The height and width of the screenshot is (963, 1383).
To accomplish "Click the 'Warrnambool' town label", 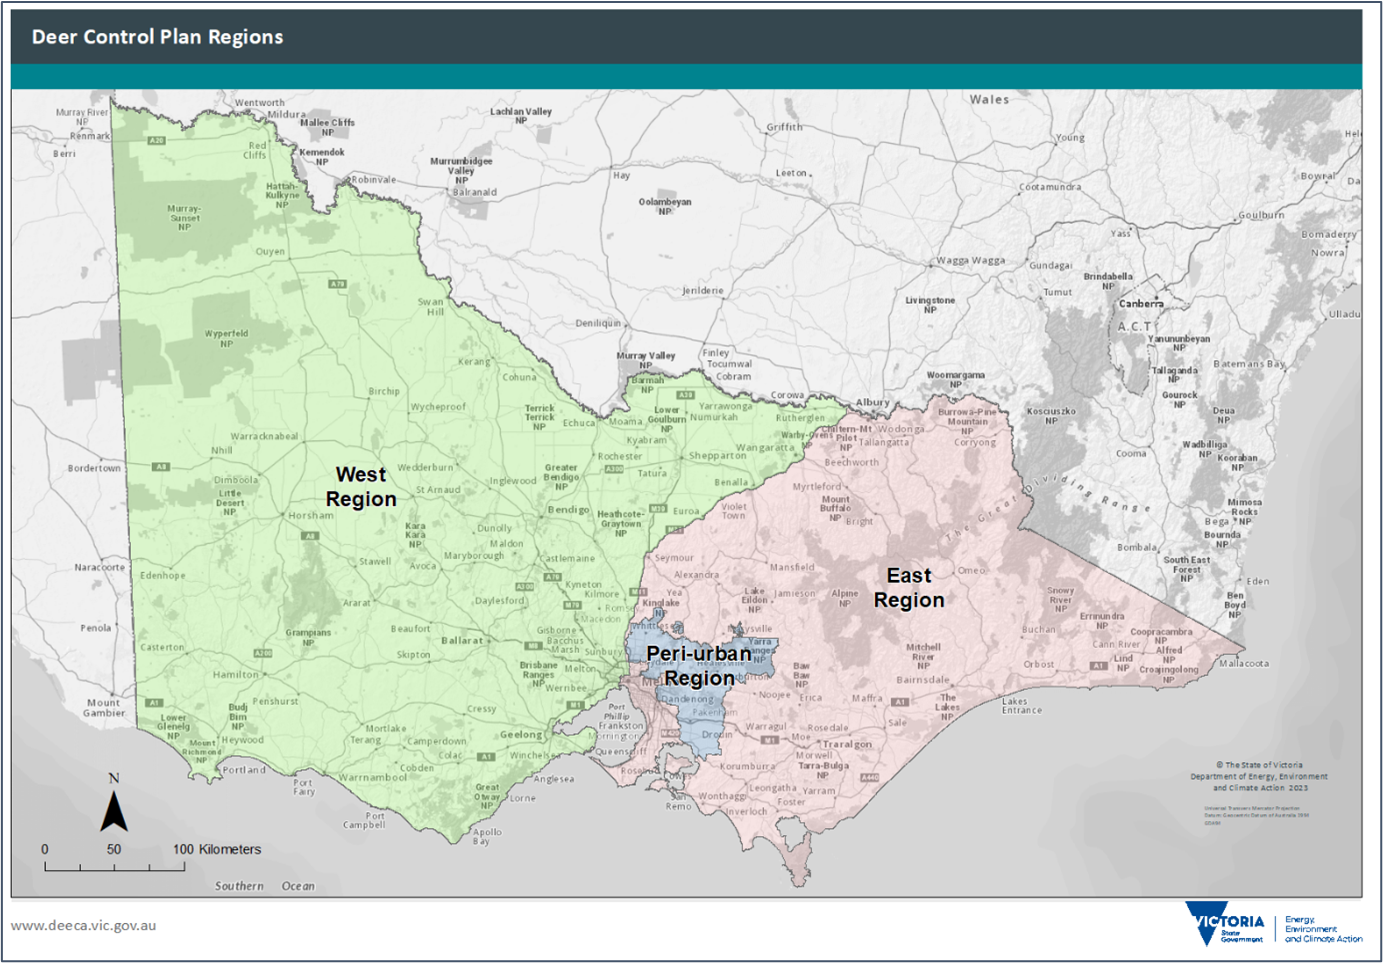I will (373, 777).
